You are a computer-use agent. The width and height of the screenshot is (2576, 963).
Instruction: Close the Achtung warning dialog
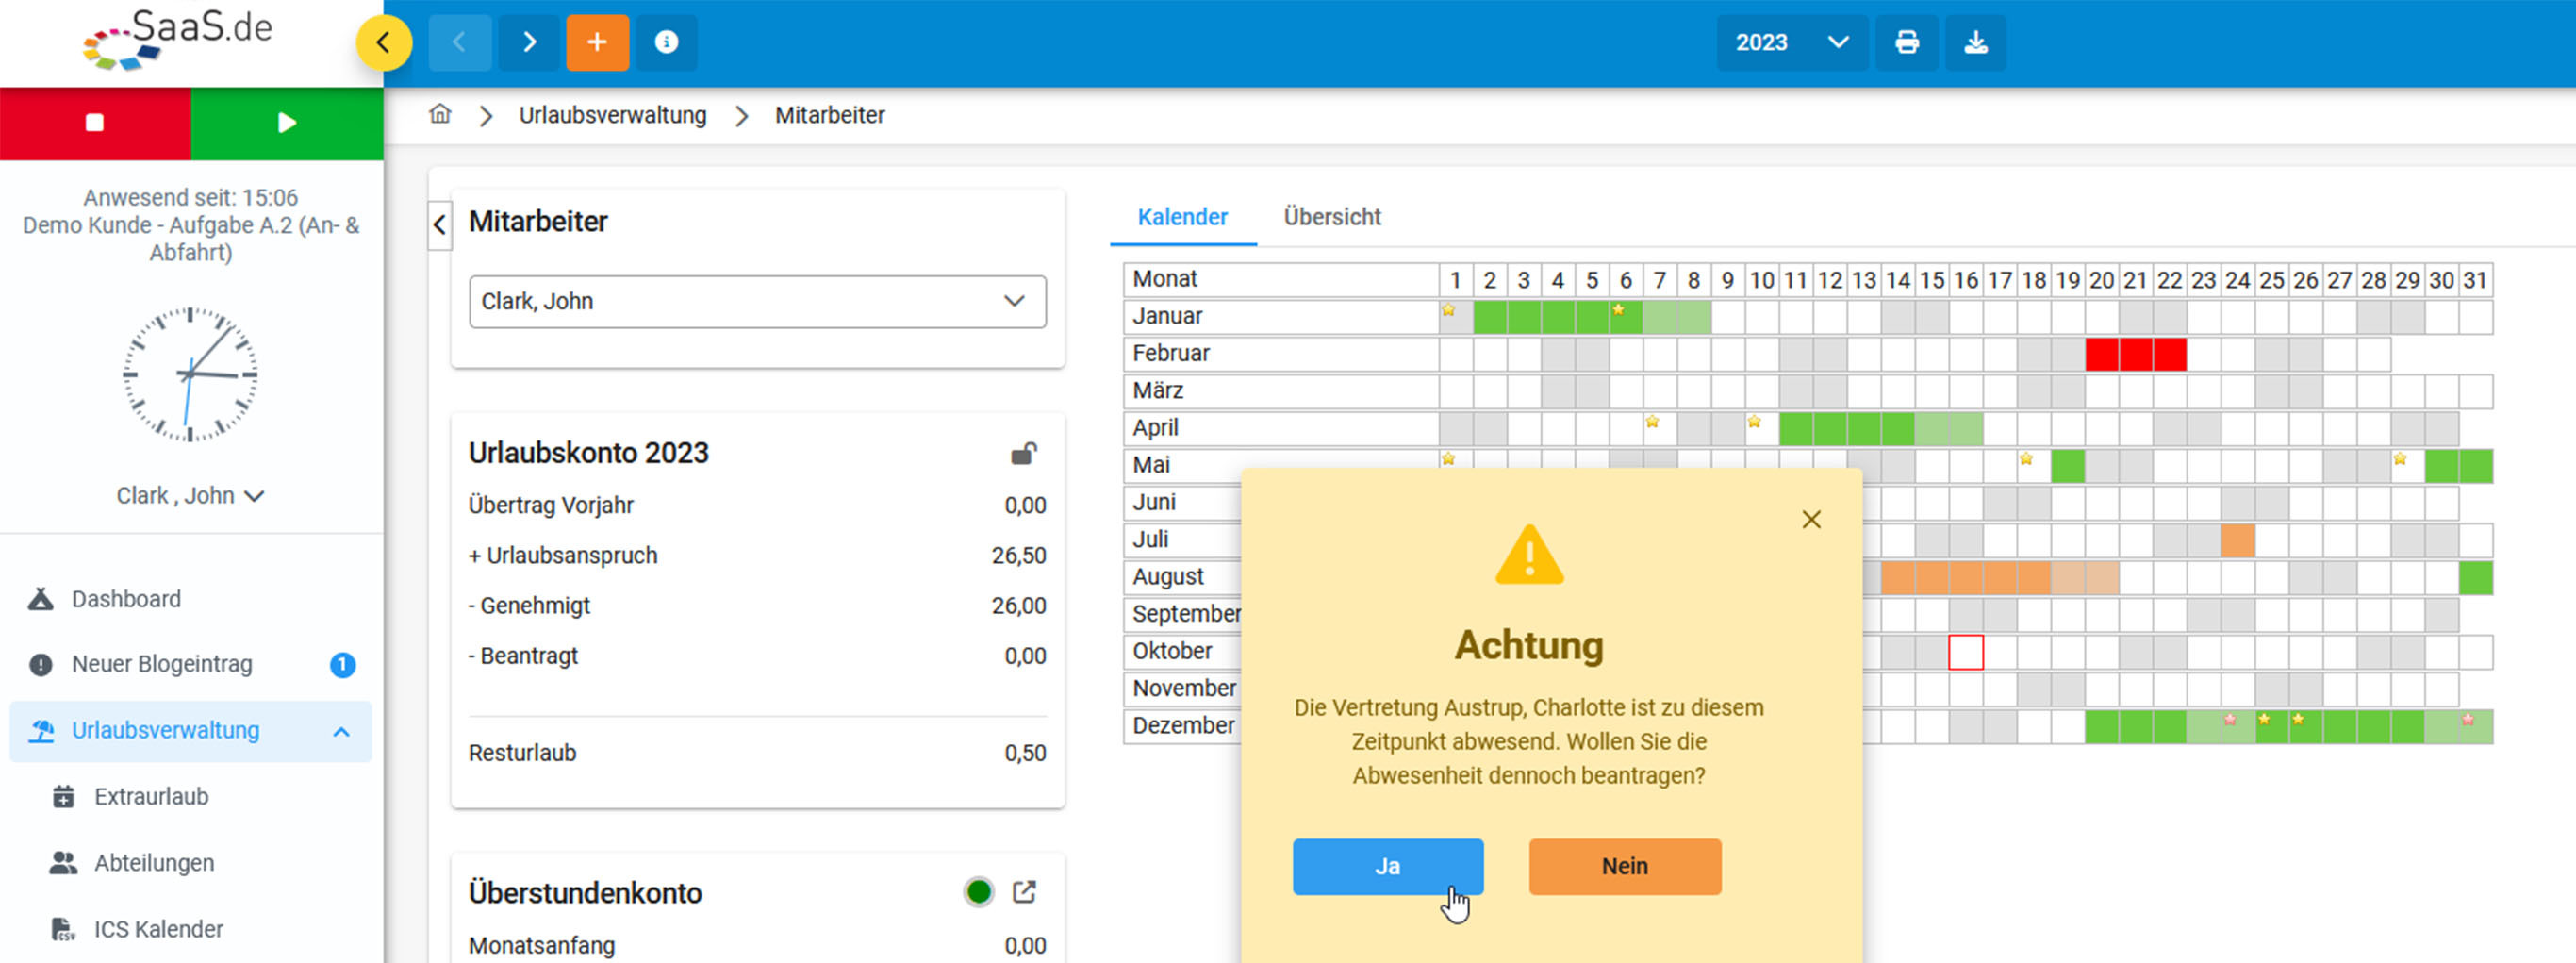(1810, 519)
